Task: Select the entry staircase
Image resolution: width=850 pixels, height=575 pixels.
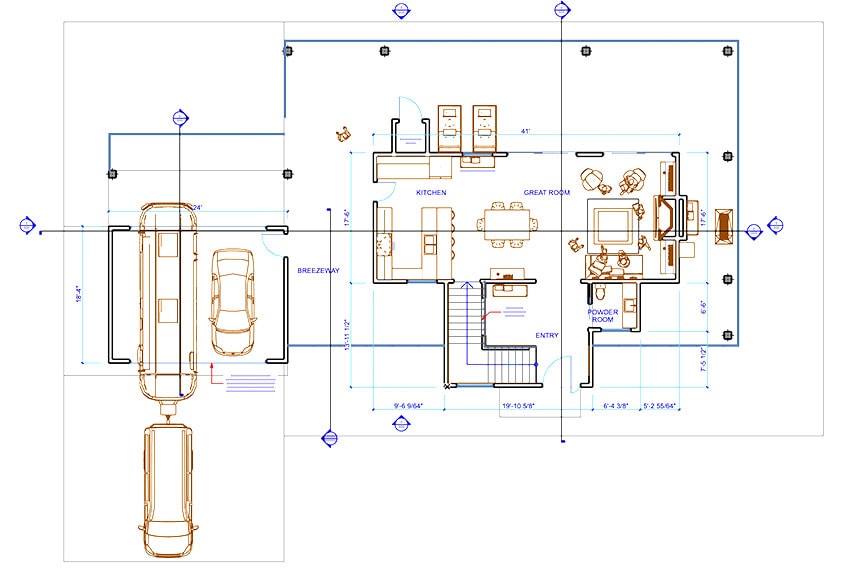Action: tap(491, 334)
